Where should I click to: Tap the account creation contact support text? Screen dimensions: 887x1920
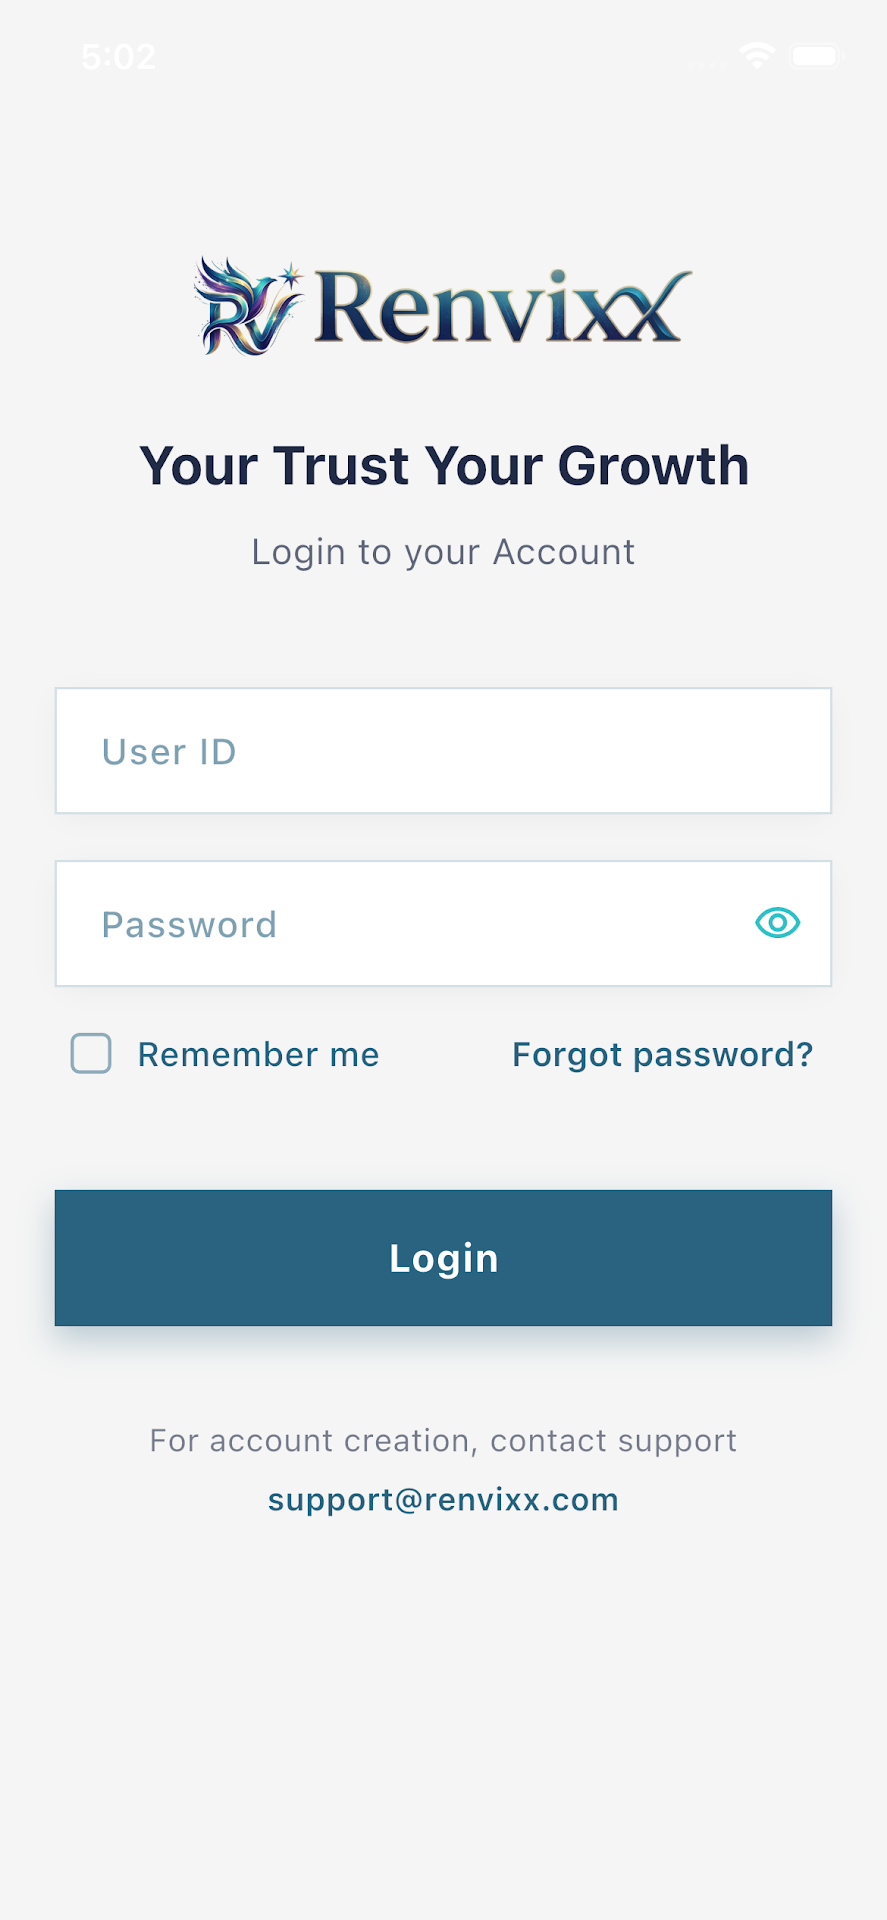[443, 1440]
